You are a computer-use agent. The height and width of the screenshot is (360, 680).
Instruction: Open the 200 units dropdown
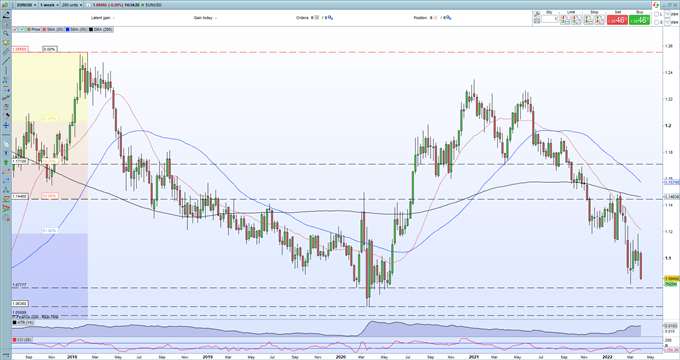[72, 5]
